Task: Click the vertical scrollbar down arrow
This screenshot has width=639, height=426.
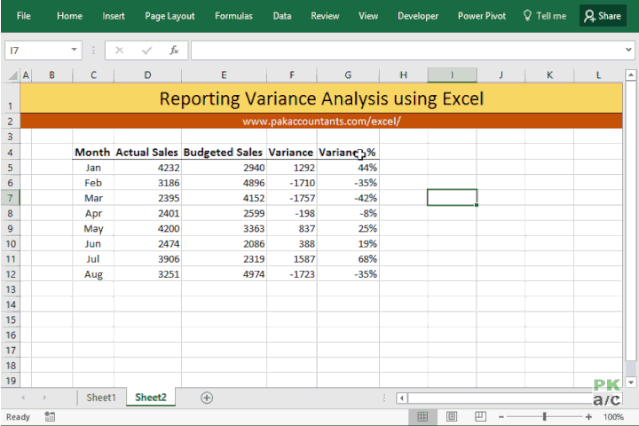Action: tap(631, 382)
